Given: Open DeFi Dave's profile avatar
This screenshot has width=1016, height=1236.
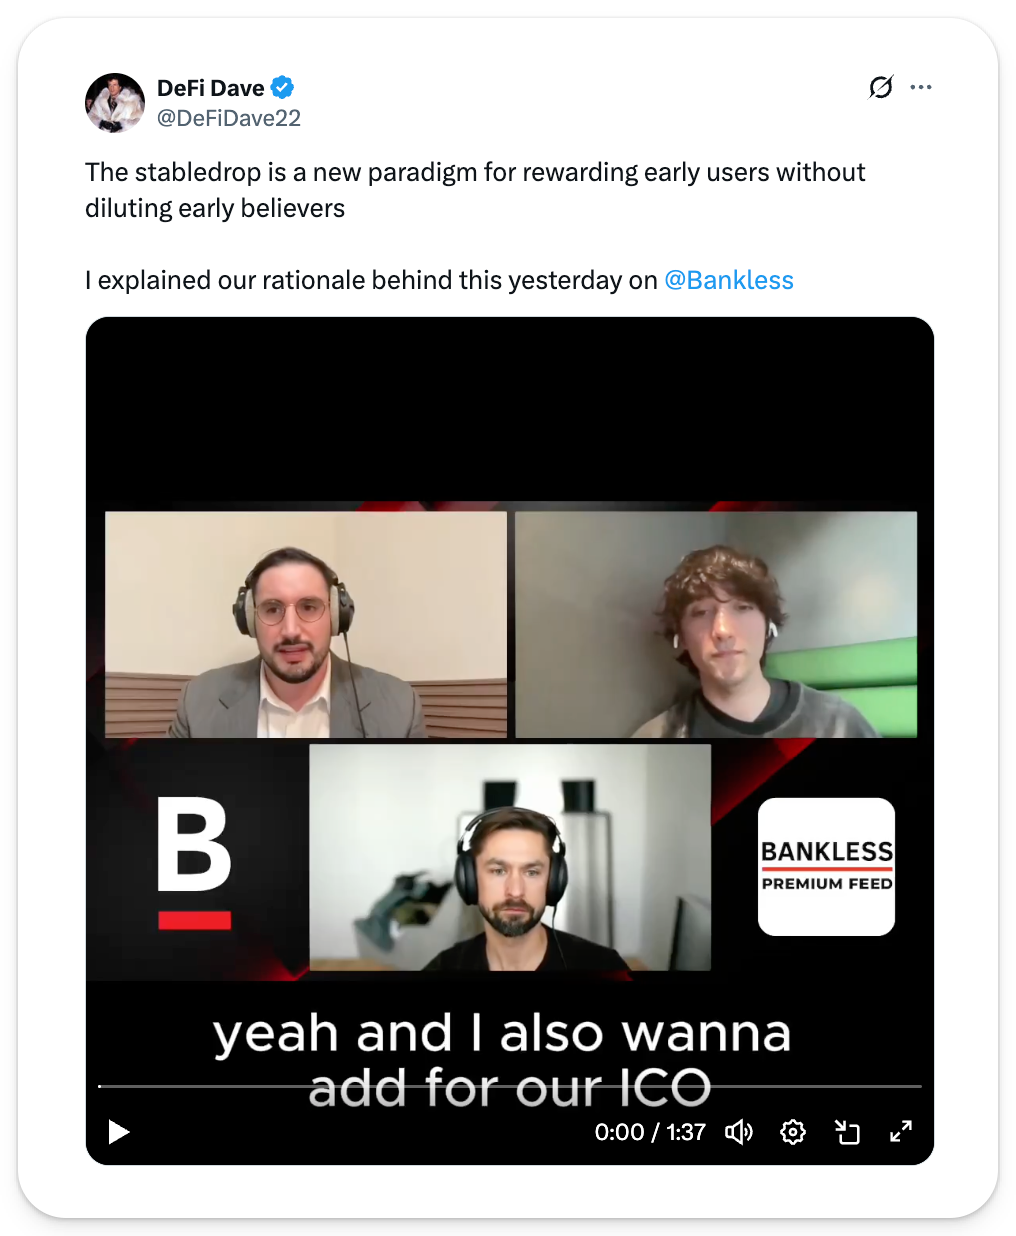Looking at the screenshot, I should 115,103.
